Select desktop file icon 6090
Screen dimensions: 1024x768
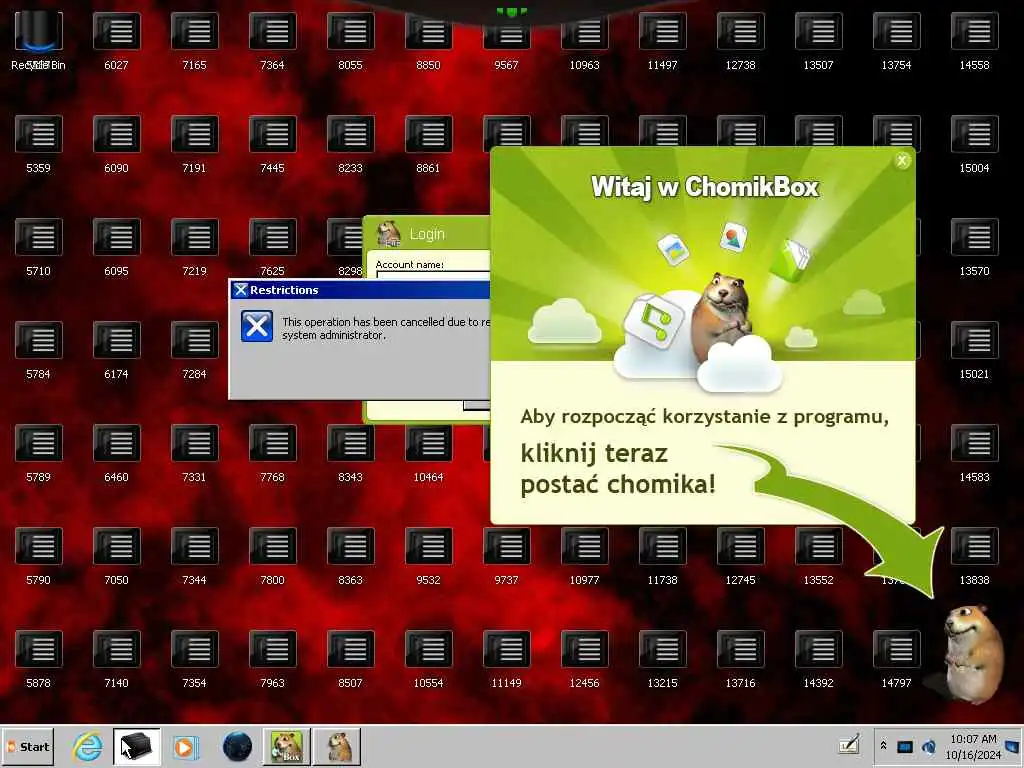click(116, 144)
